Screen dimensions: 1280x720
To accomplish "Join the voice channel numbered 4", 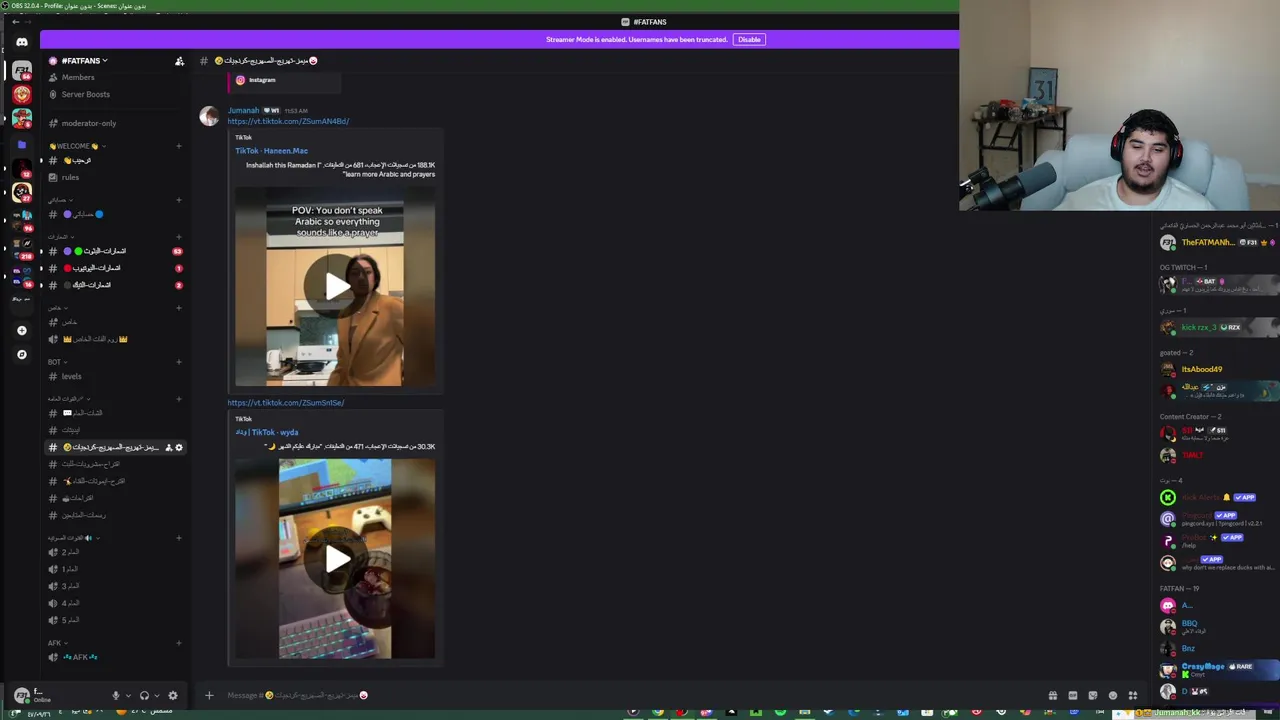I will point(115,603).
